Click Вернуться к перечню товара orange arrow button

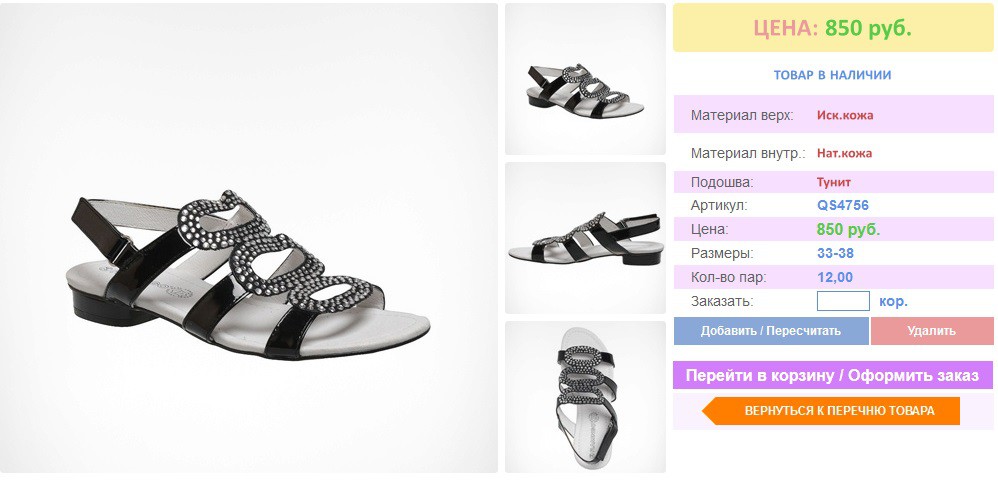[x=831, y=411]
